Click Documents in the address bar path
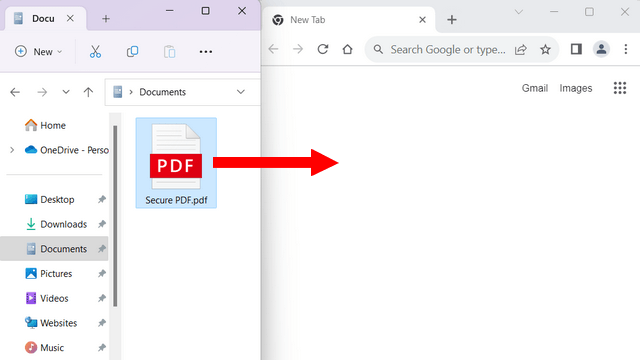Image resolution: width=640 pixels, height=360 pixels. click(x=162, y=92)
